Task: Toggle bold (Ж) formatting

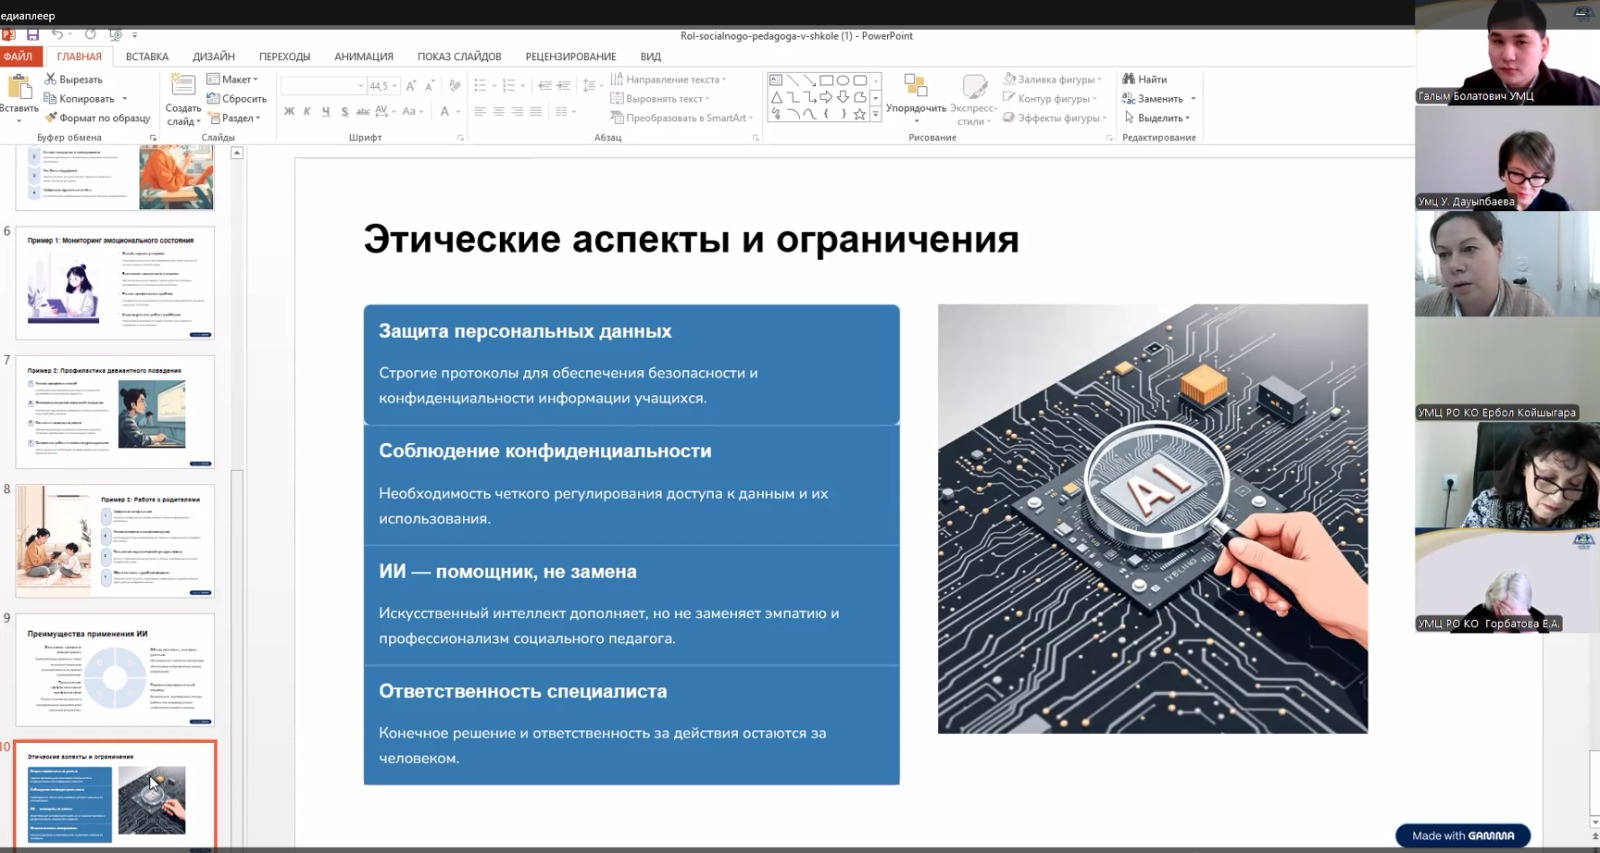Action: click(x=289, y=112)
